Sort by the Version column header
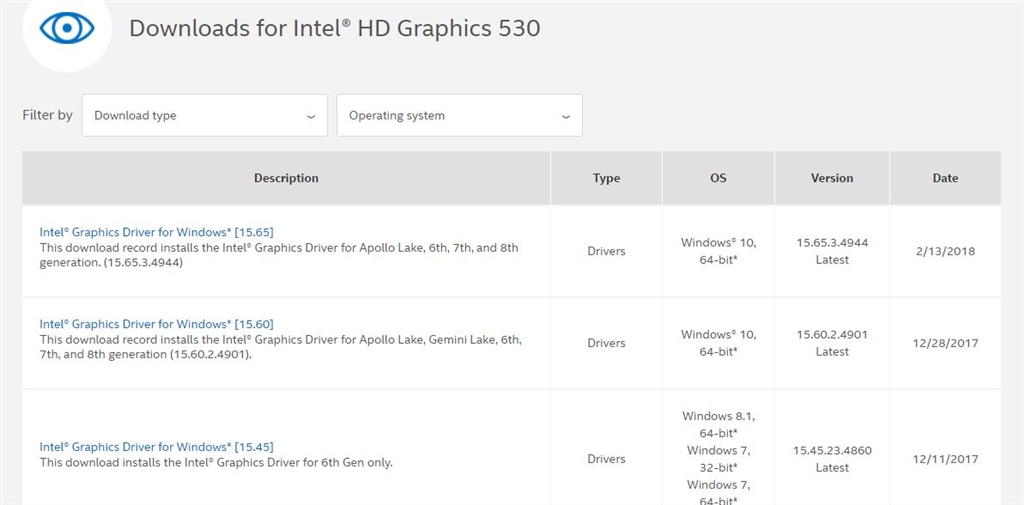Viewport: 1024px width, 505px height. [x=832, y=178]
